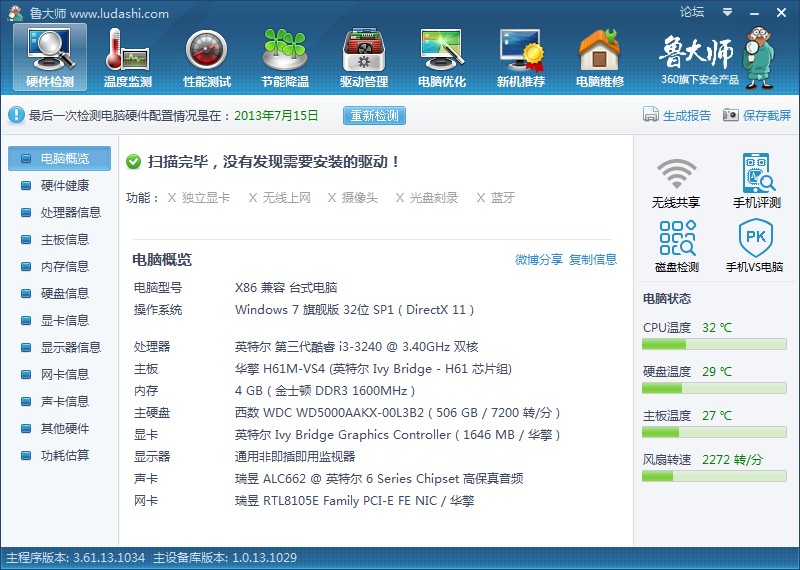Open 手机VS电脑 PK comparison
Viewport: 800px width, 570px height.
coord(755,245)
